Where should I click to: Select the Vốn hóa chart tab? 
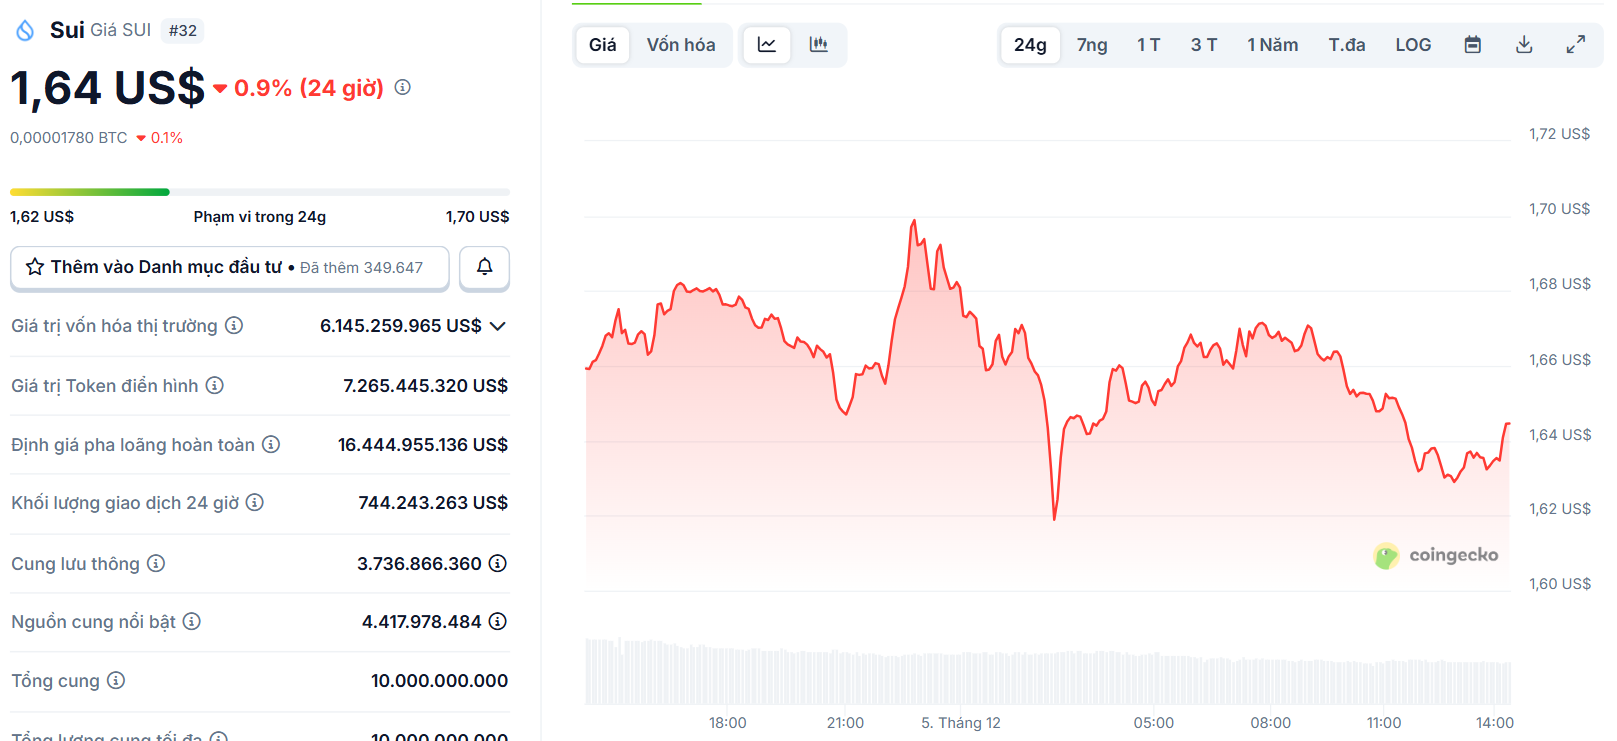click(681, 45)
